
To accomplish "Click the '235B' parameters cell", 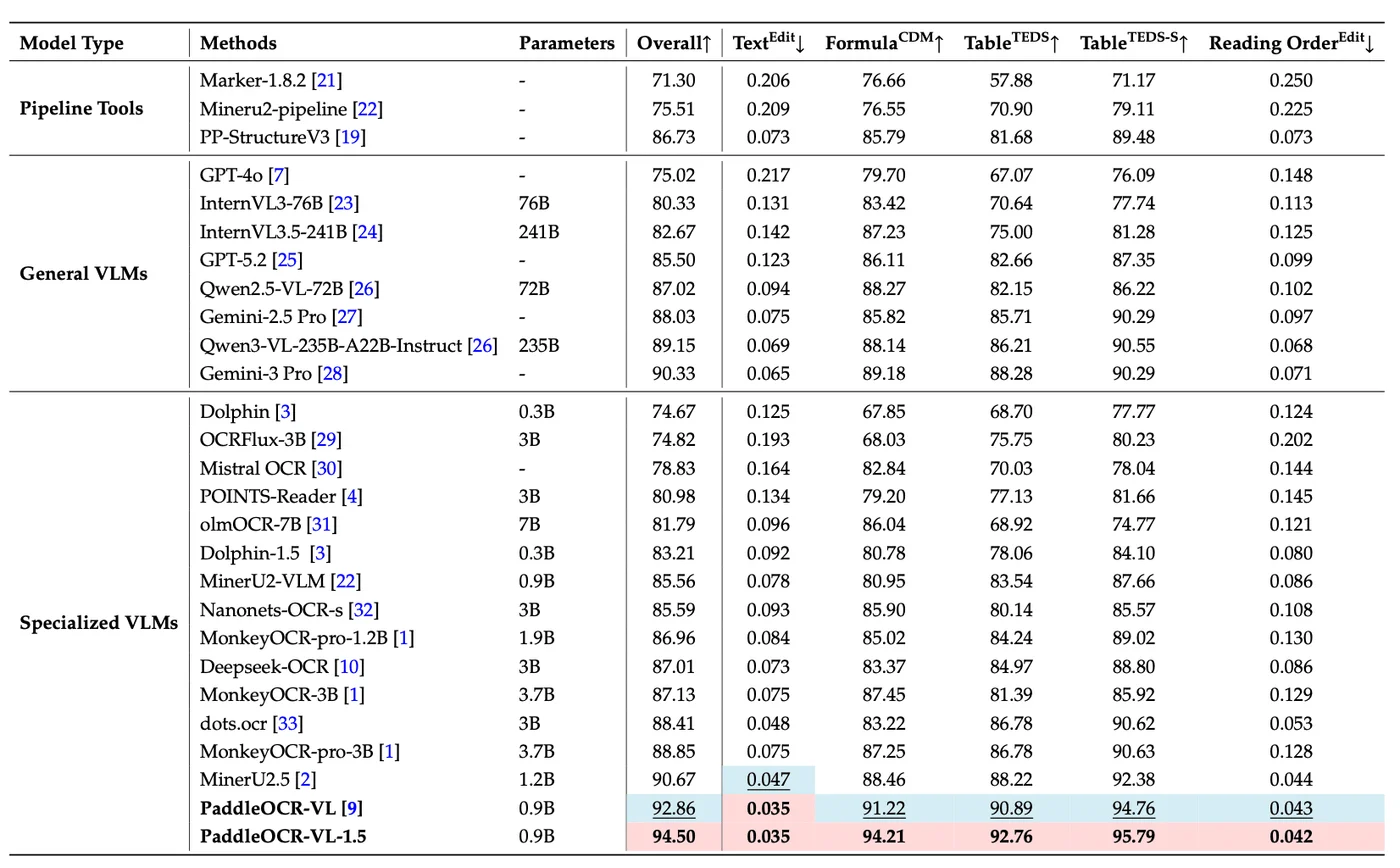I will 539,346.
